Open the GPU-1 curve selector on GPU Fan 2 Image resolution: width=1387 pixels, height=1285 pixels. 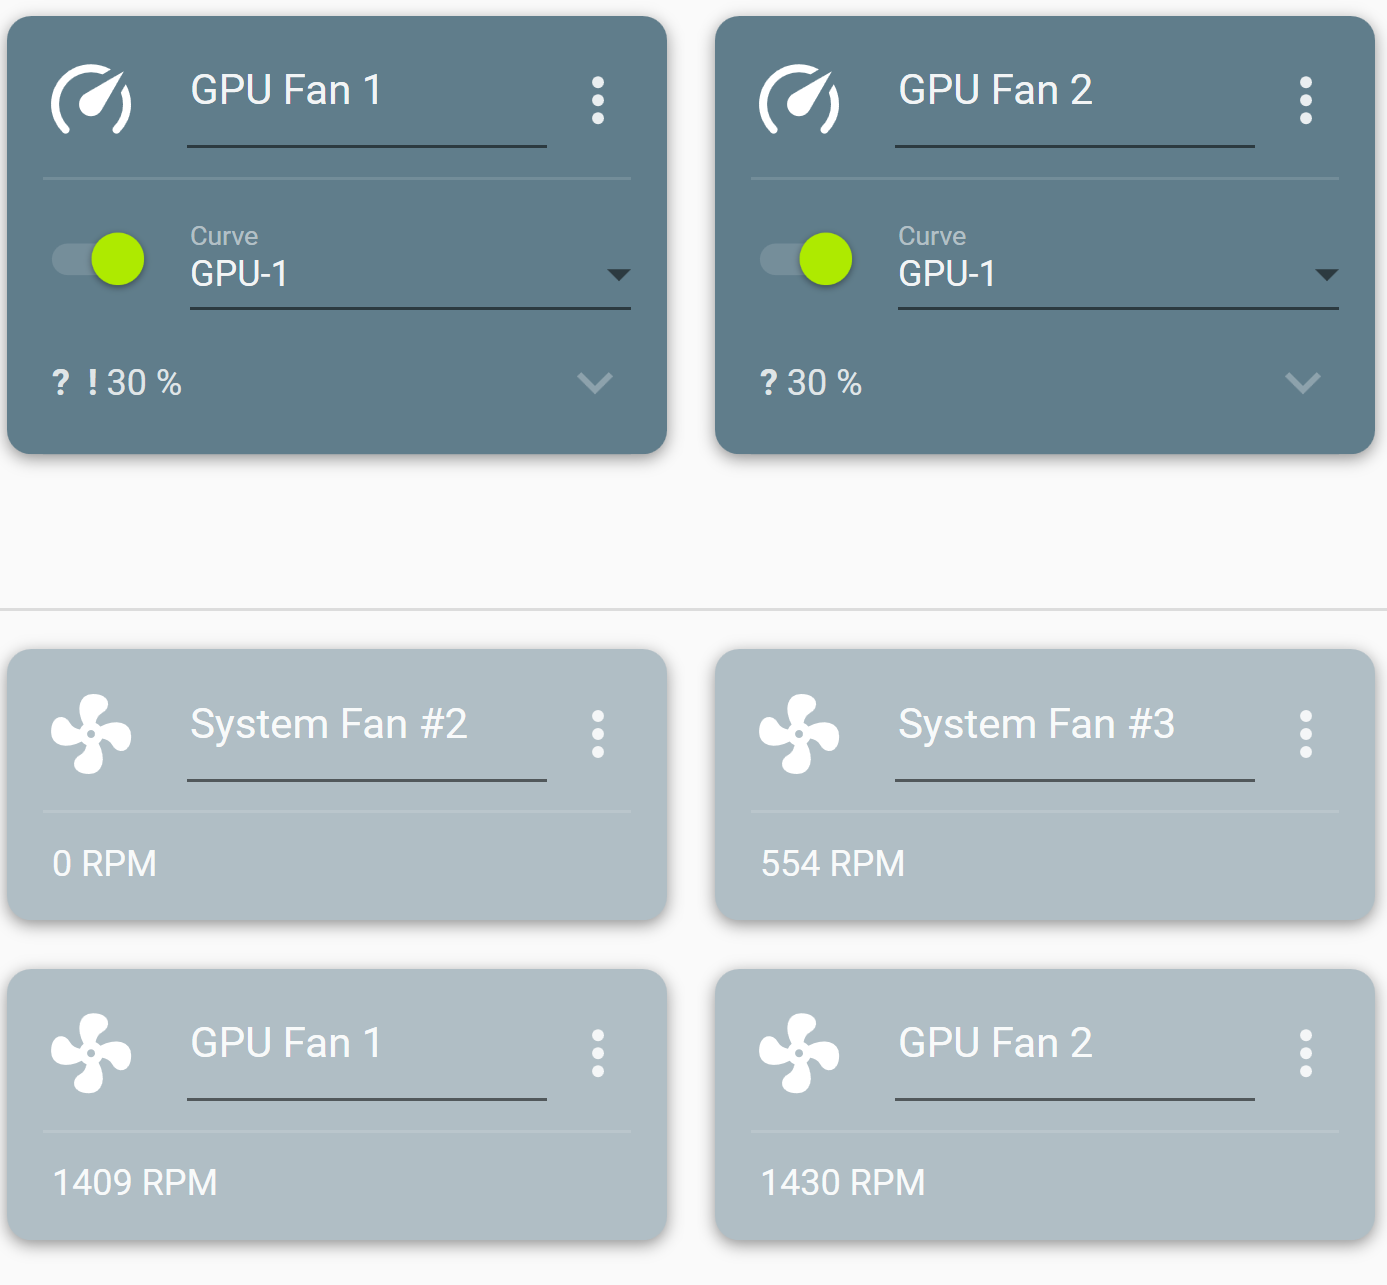(1328, 275)
